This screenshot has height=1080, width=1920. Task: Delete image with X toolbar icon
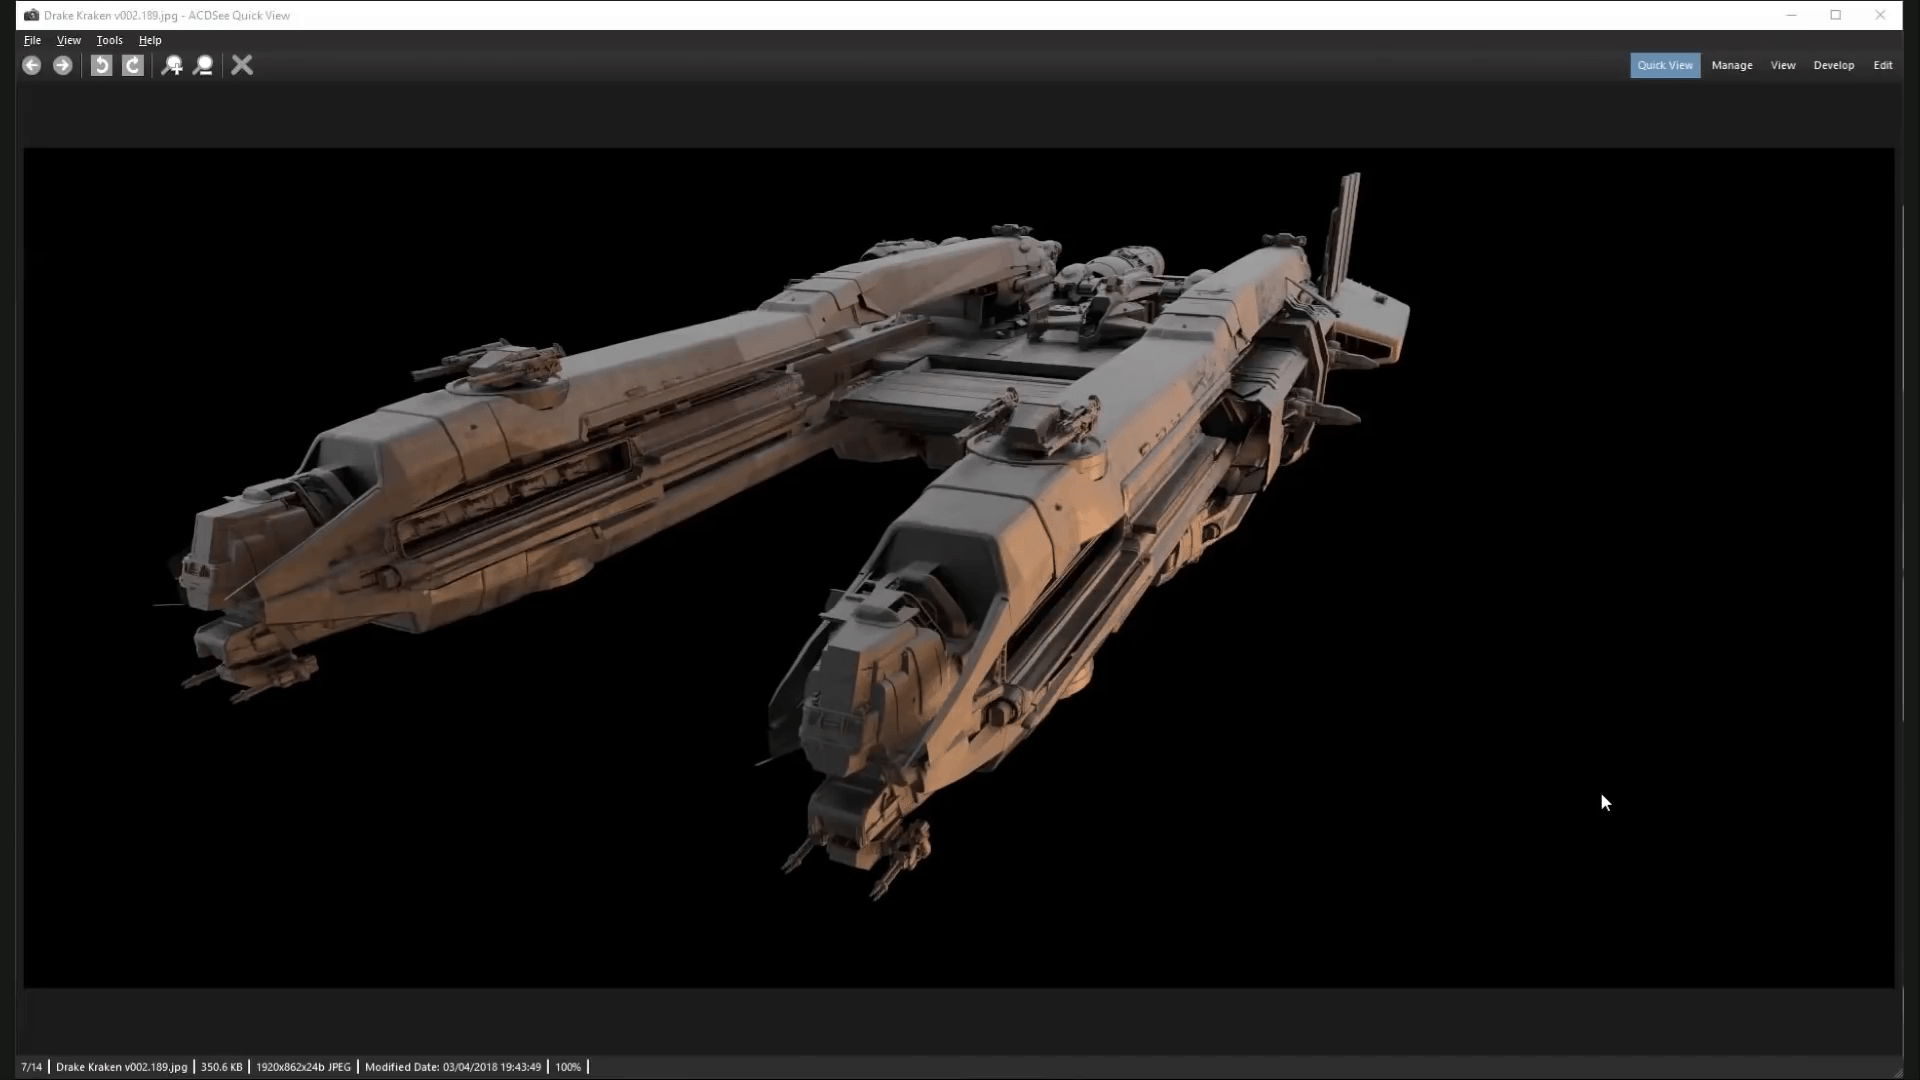242,65
